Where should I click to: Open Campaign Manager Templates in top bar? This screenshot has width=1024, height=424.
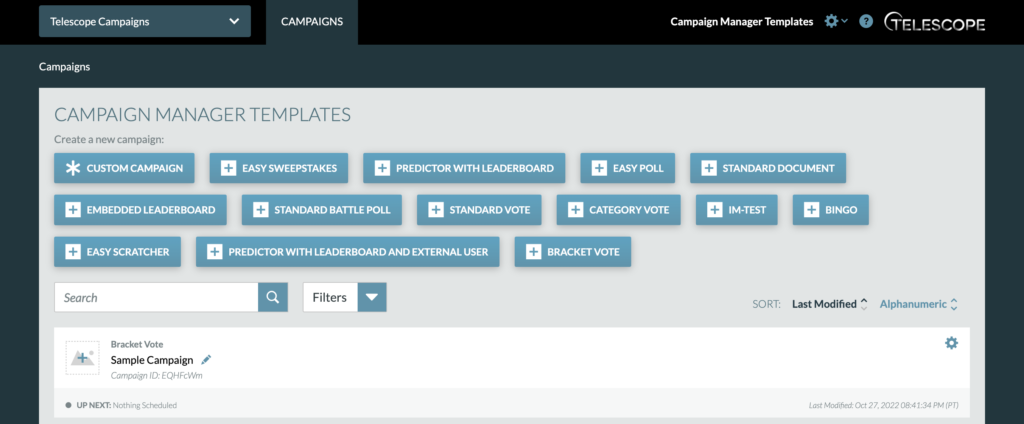(741, 21)
